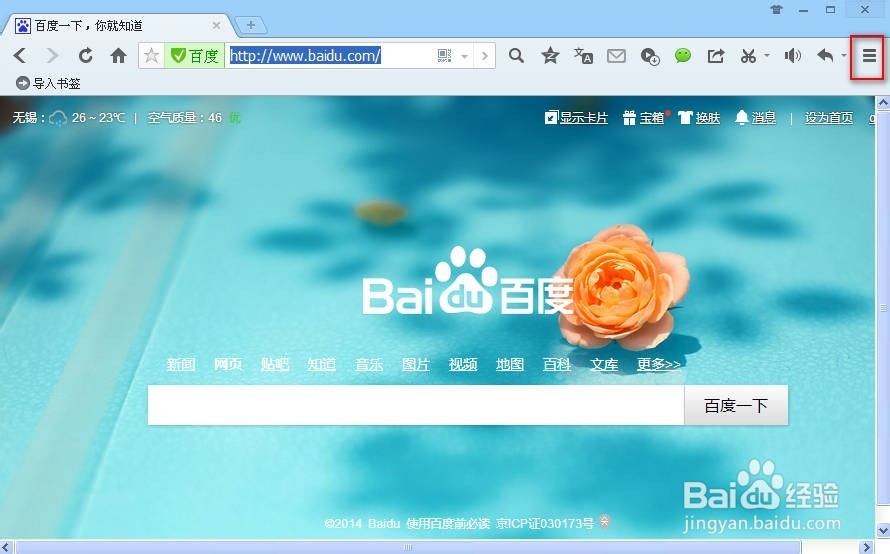The image size is (890, 554).
Task: Open the main menu hamburger icon
Action: pos(869,56)
